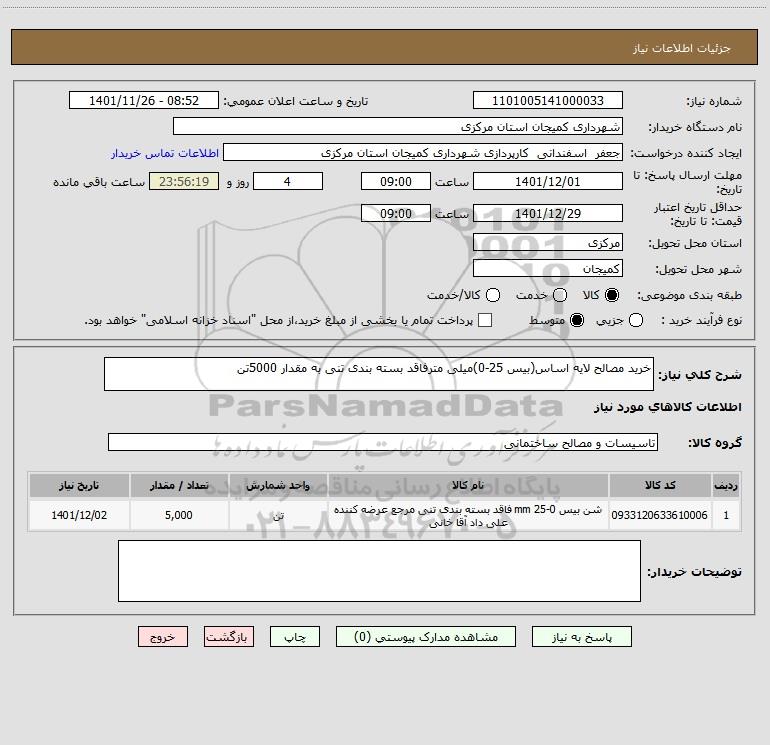This screenshot has height=745, width=770.
Task: Open اطلاعات تماس خریدار link
Action: 165,153
